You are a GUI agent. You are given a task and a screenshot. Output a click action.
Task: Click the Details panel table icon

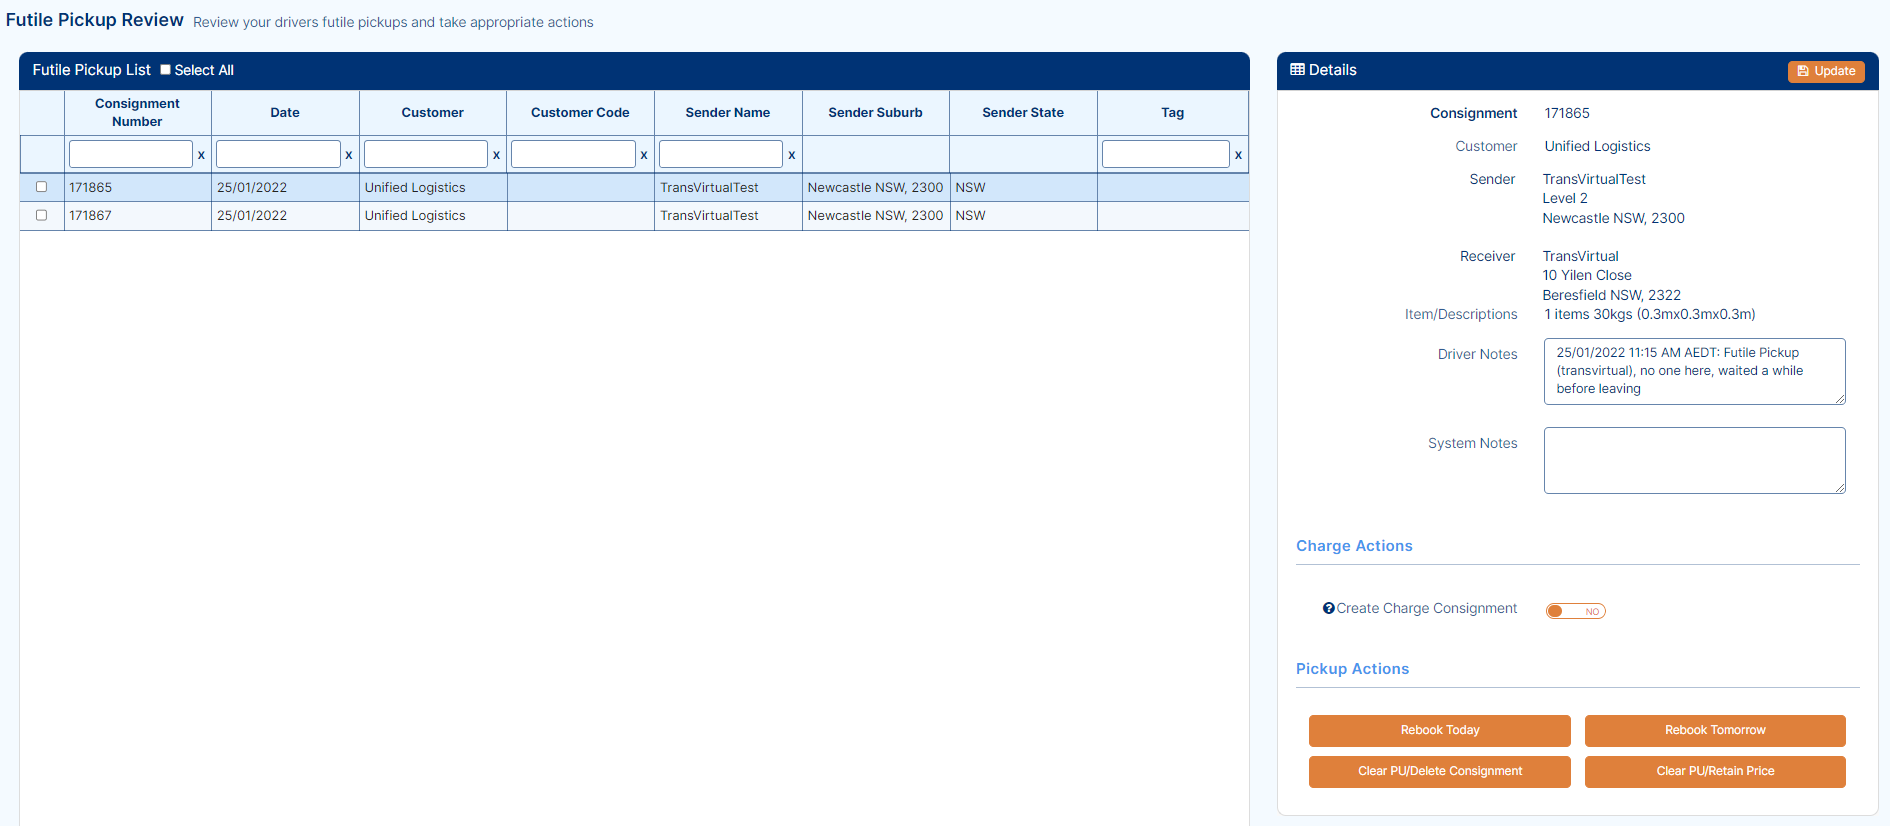tap(1297, 70)
